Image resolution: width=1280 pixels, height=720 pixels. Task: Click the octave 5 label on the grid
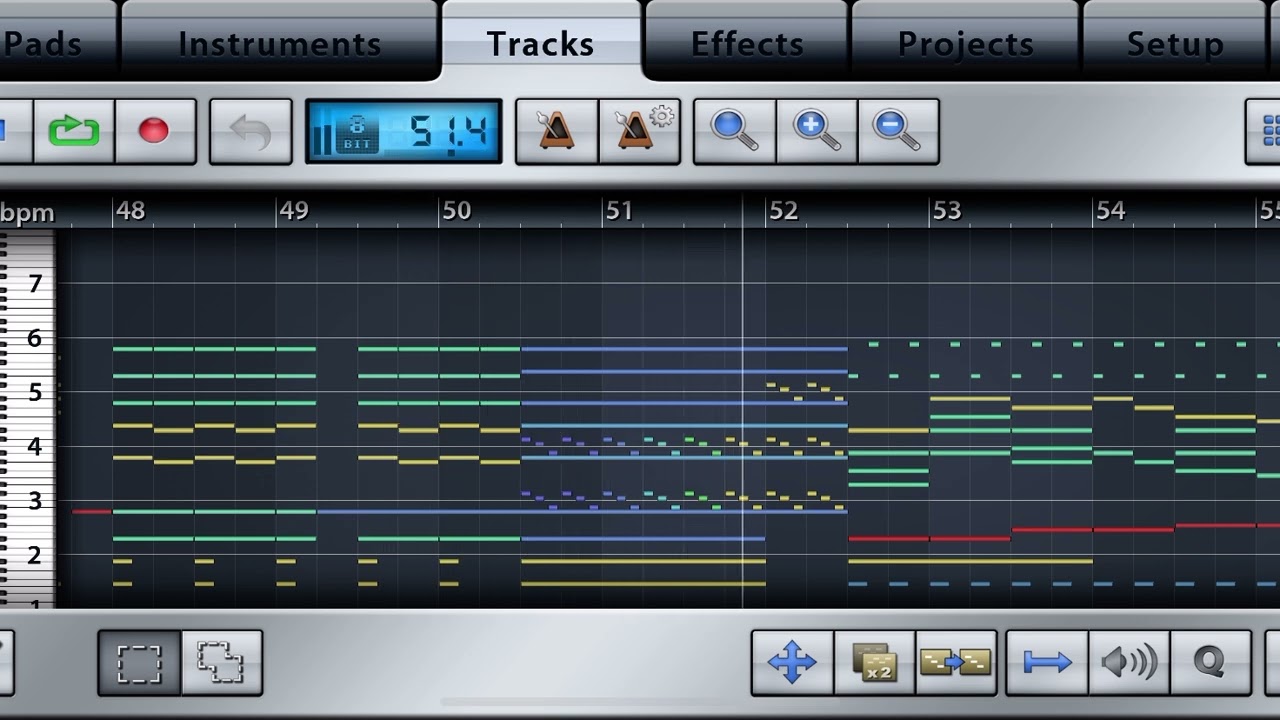click(36, 393)
